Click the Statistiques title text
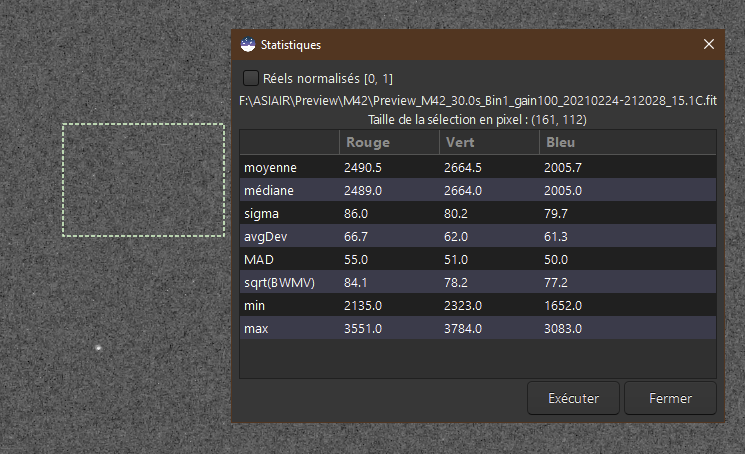Screen dimensions: 745x454 (291, 45)
